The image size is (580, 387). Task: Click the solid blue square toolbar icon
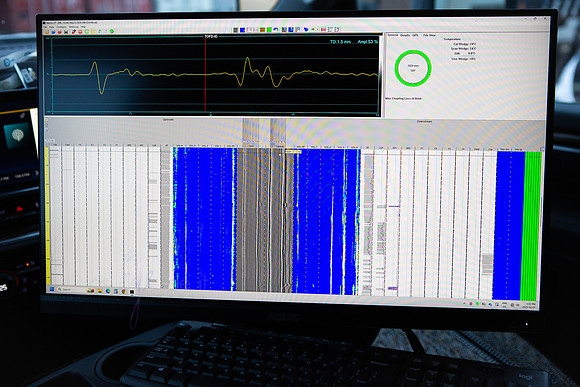(242, 30)
